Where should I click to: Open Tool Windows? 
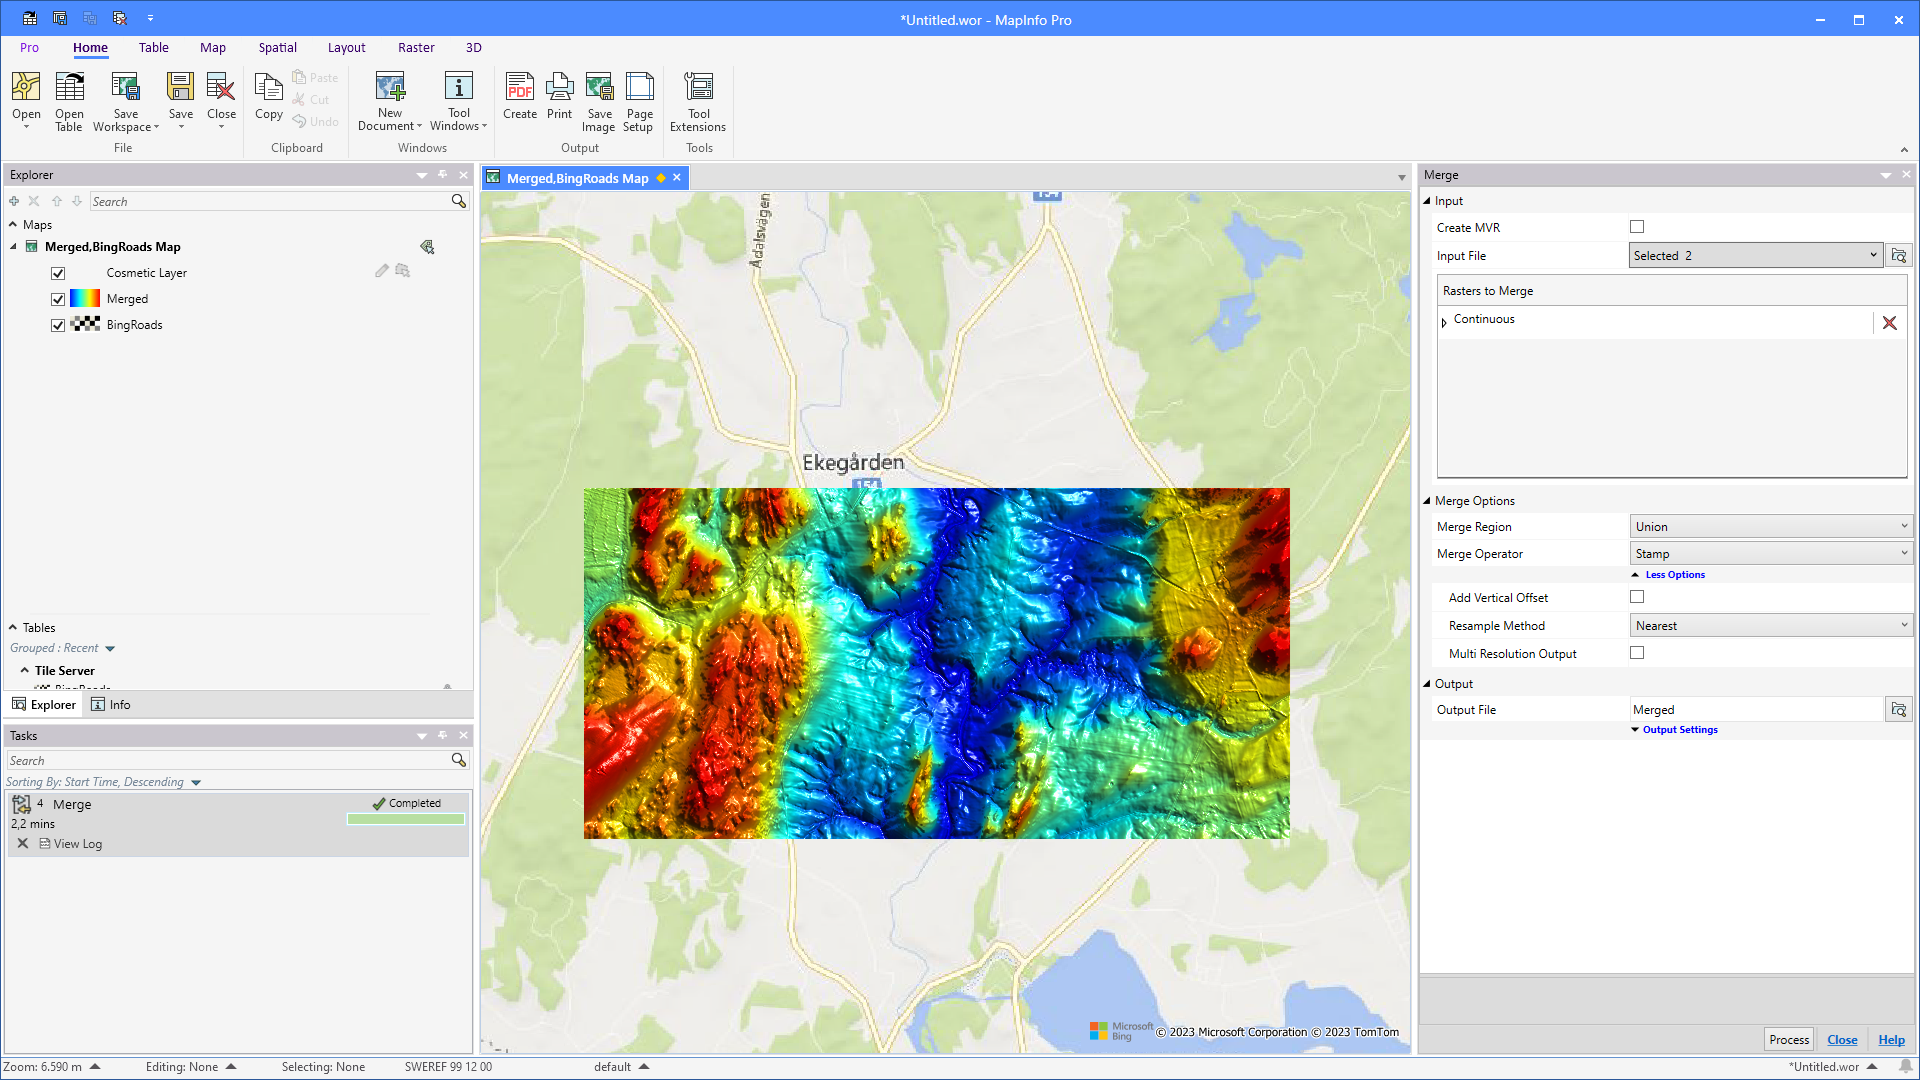coord(458,100)
